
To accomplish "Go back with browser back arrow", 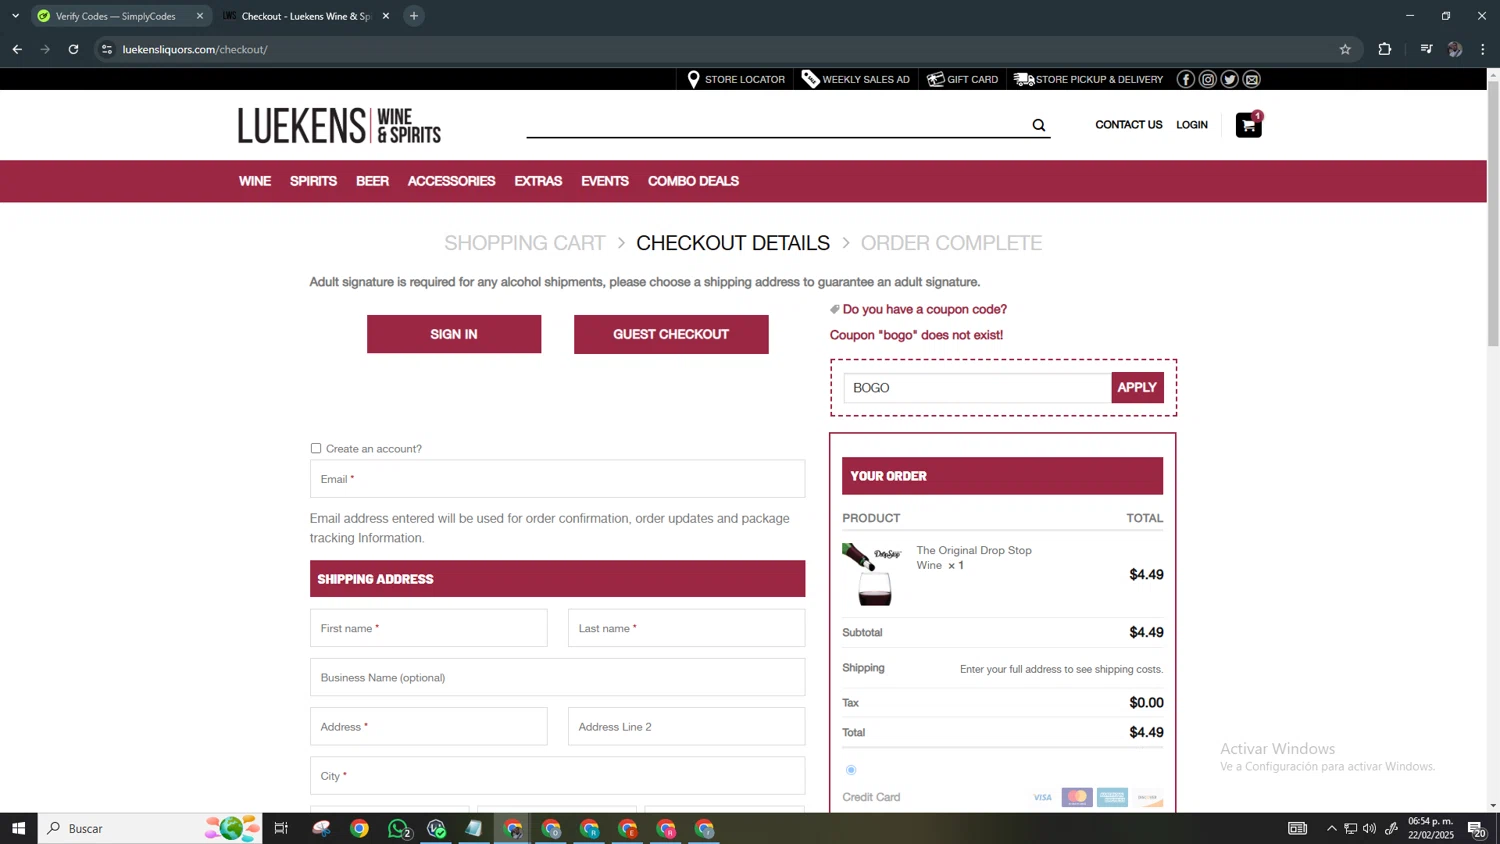I will (17, 49).
